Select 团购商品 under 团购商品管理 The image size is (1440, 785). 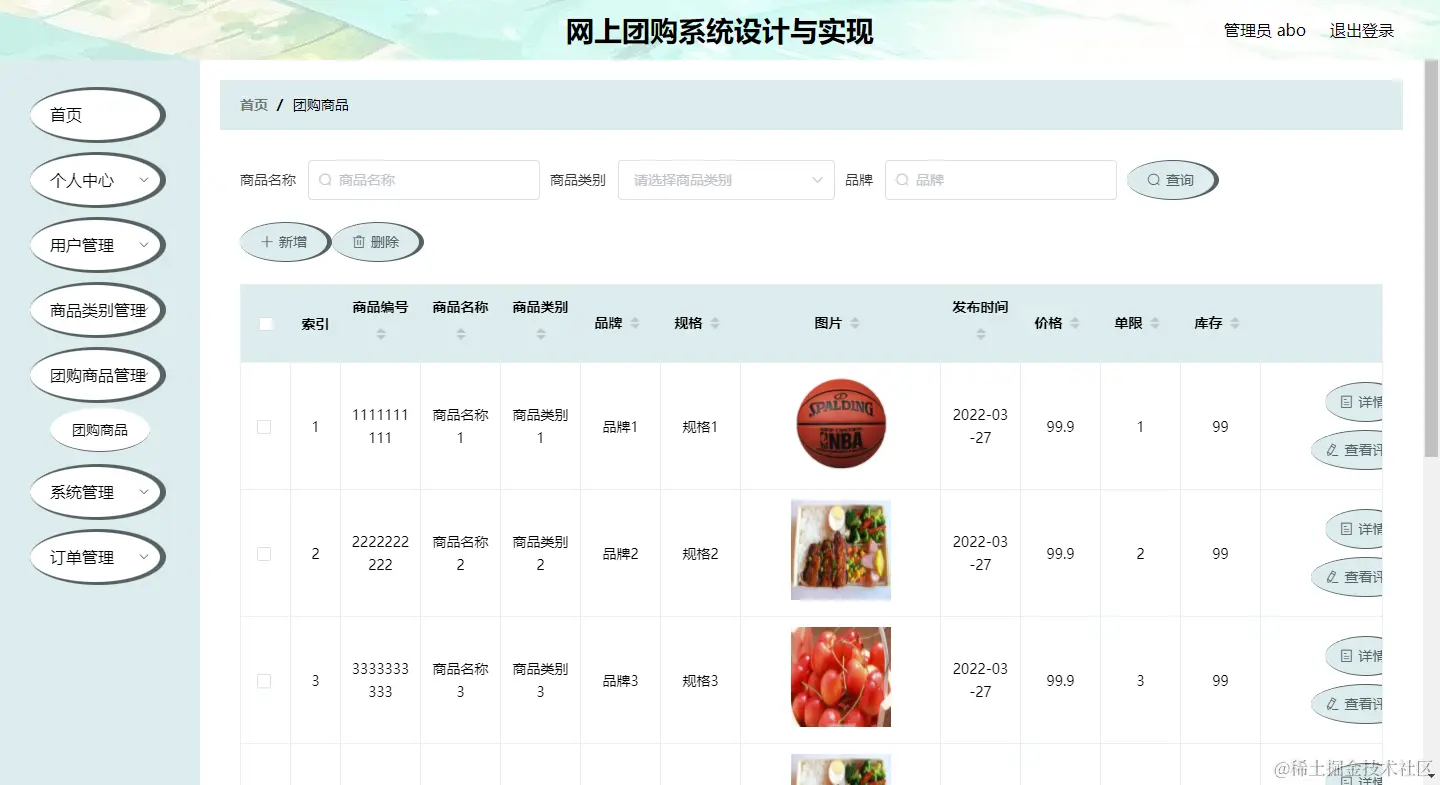pos(100,429)
